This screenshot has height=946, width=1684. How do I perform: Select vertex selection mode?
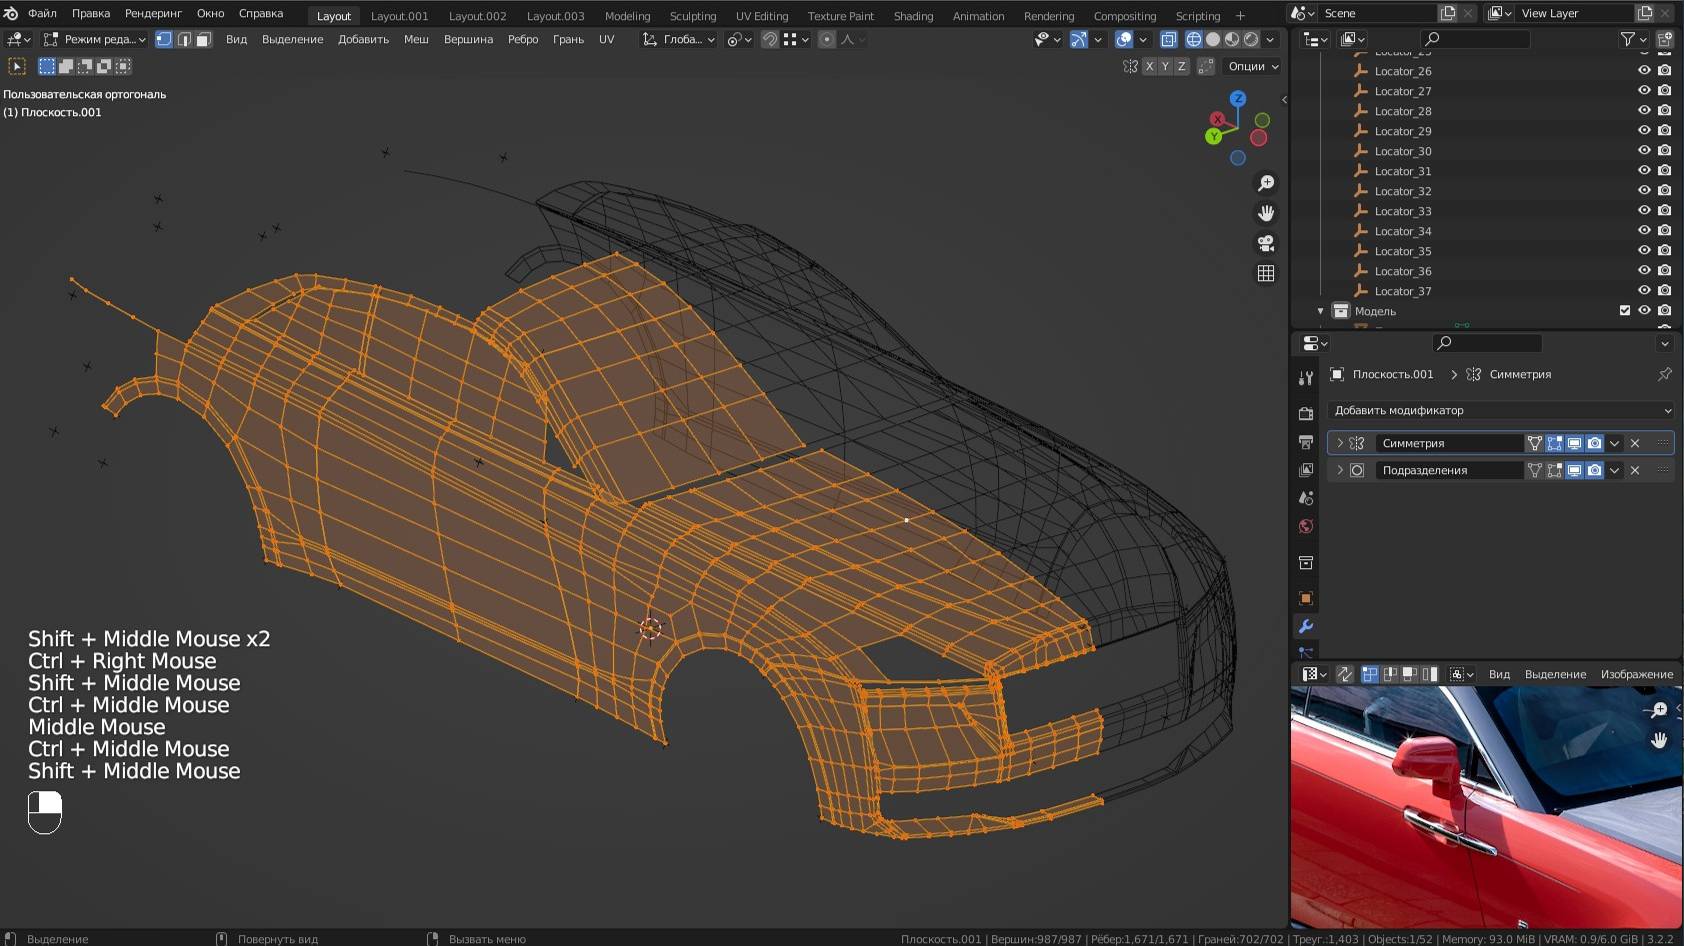pos(164,39)
